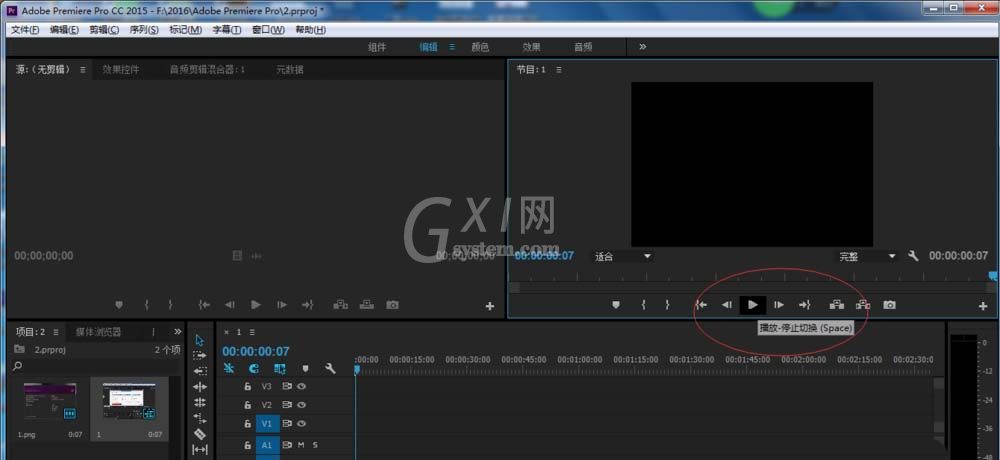This screenshot has height=460, width=1000.
Task: Mark Out point in Program monitor
Action: tap(668, 305)
